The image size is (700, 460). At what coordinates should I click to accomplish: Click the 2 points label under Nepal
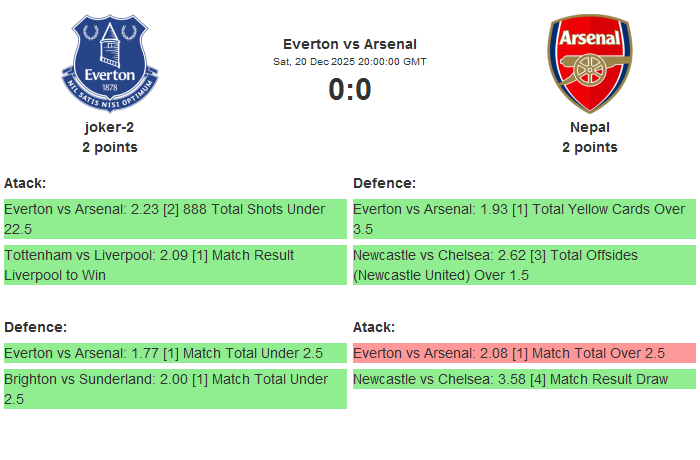590,147
